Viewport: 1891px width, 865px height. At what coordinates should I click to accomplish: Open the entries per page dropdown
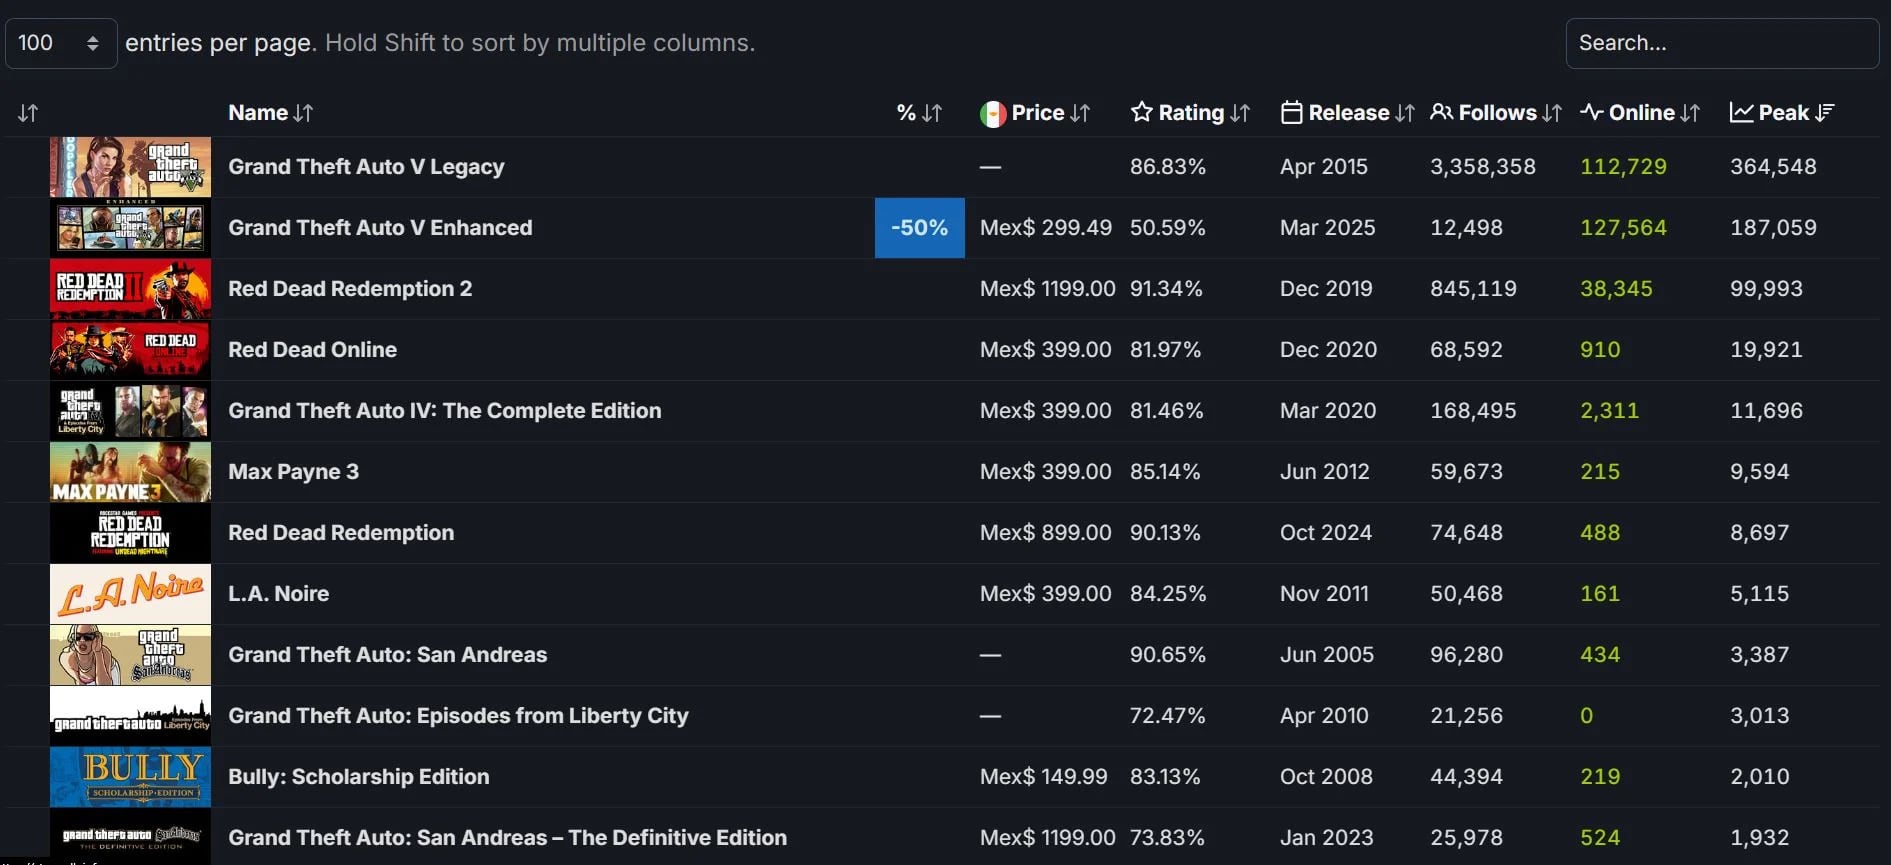tap(61, 43)
